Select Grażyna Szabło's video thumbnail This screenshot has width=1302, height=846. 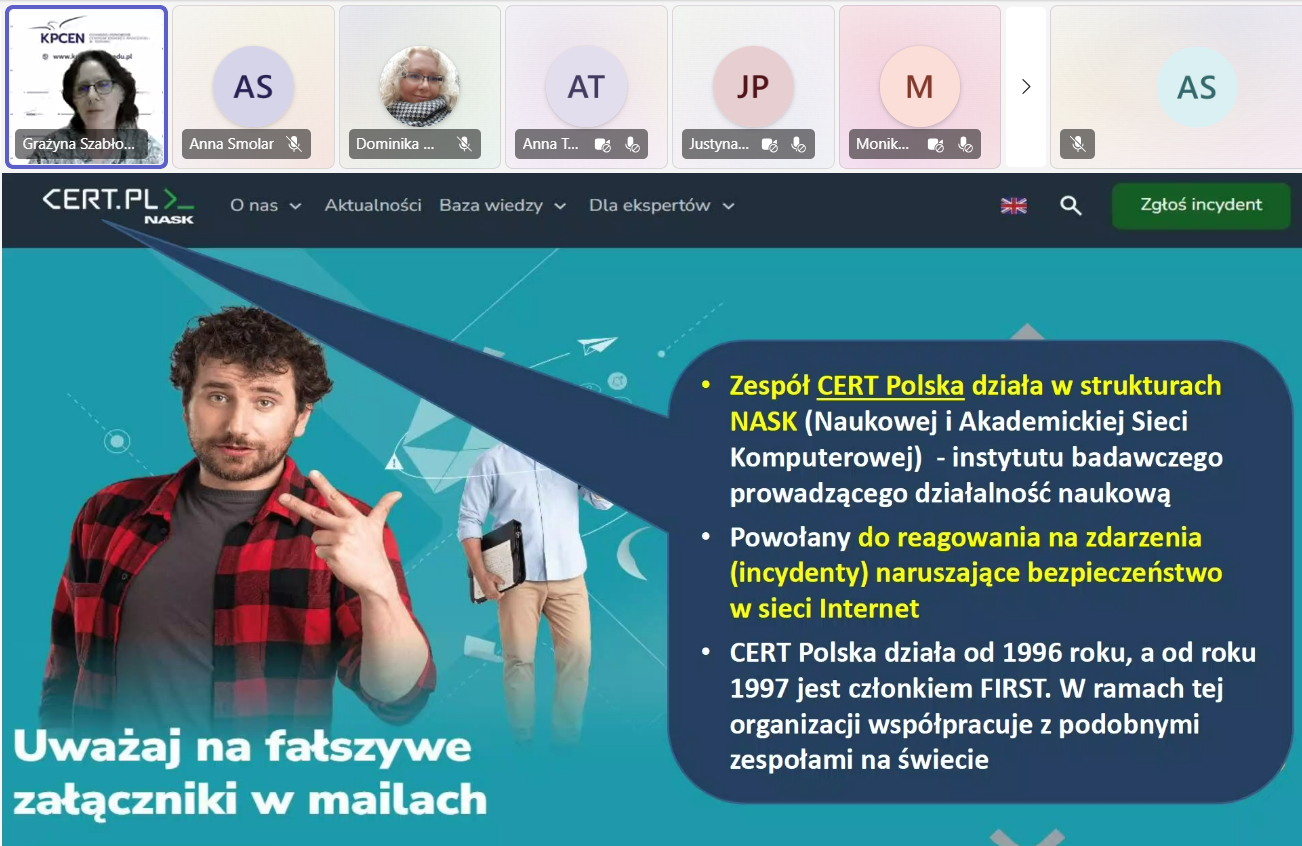coord(86,87)
